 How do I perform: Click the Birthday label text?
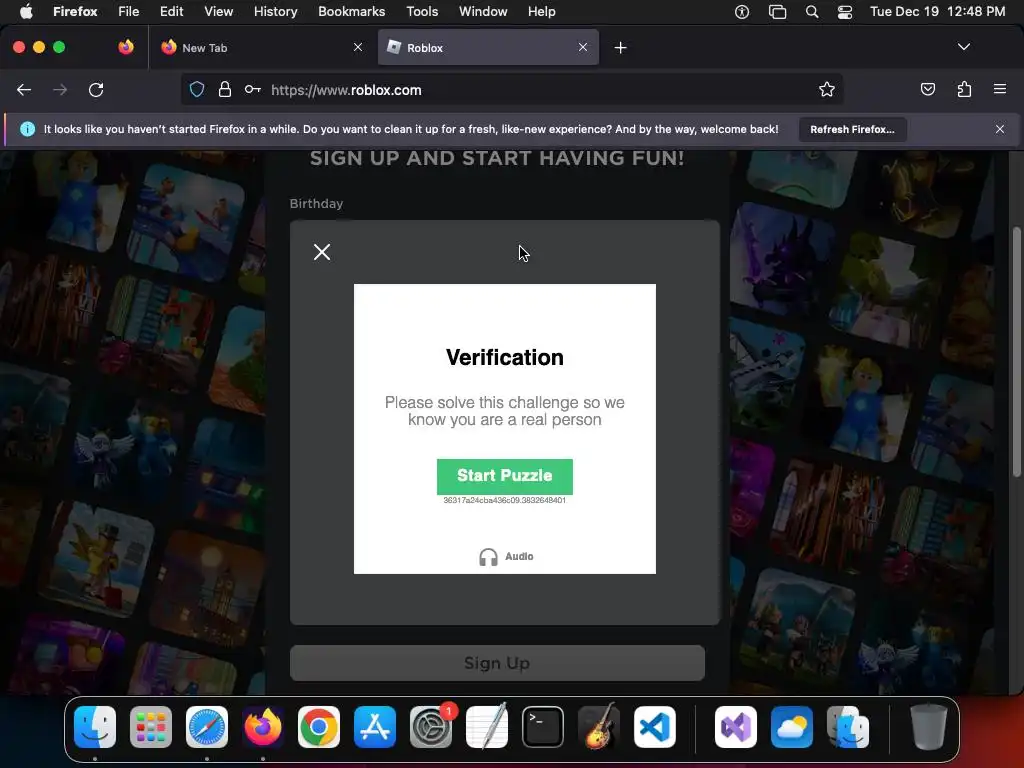point(316,204)
